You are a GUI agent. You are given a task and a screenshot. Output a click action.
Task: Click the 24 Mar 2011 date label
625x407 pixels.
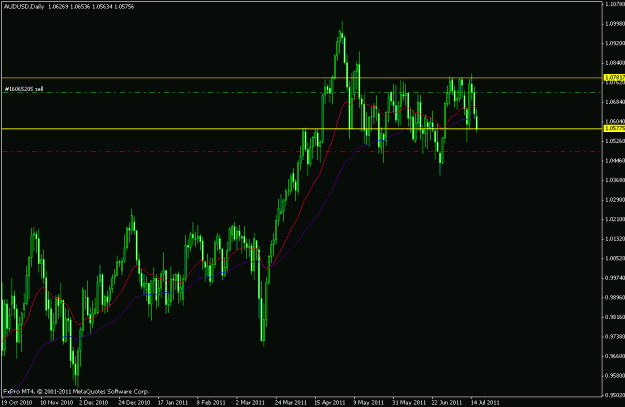click(x=291, y=402)
